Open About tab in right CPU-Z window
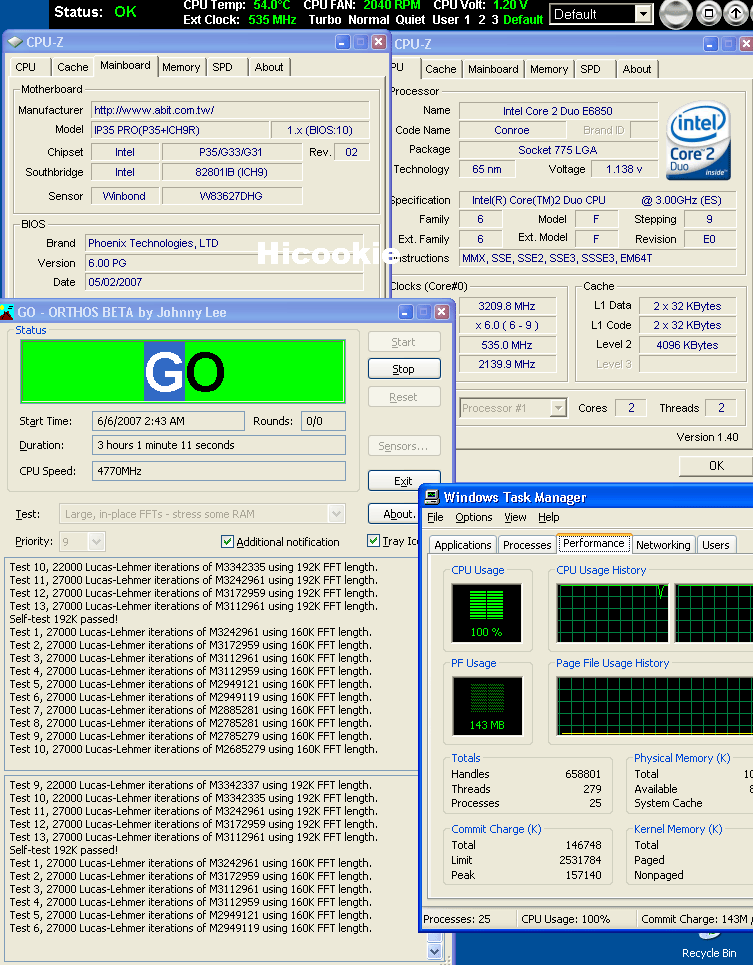 click(637, 70)
